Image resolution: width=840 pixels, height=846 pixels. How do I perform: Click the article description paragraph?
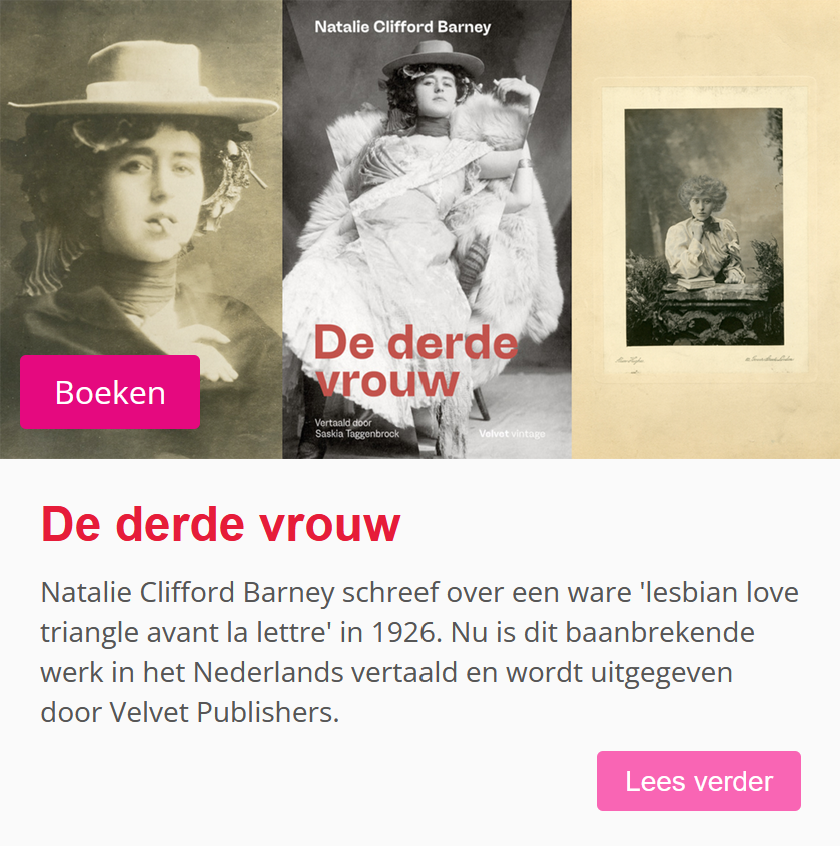point(420,652)
